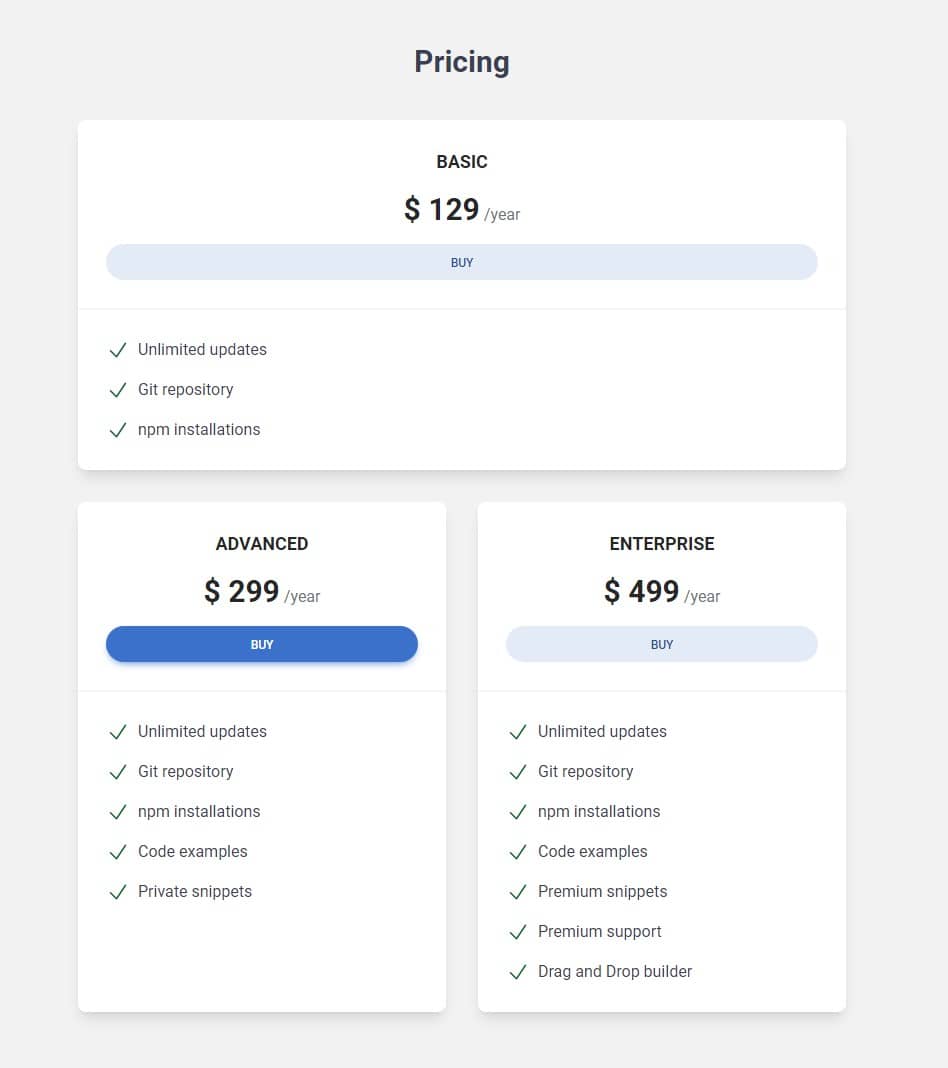The width and height of the screenshot is (948, 1068).
Task: Click the ENTERPRISE plan title
Action: (x=661, y=544)
